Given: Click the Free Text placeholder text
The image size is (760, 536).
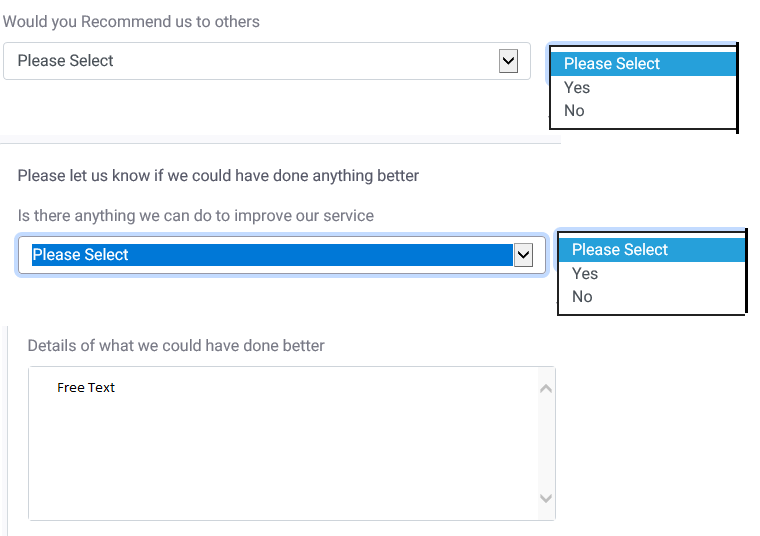Looking at the screenshot, I should coord(86,388).
